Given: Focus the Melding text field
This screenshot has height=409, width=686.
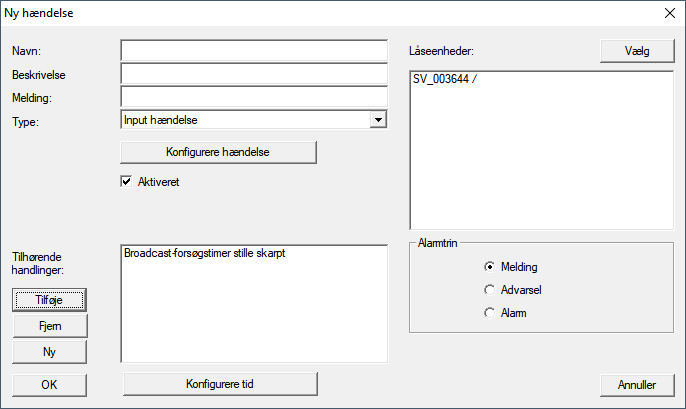Looking at the screenshot, I should pyautogui.click(x=253, y=97).
